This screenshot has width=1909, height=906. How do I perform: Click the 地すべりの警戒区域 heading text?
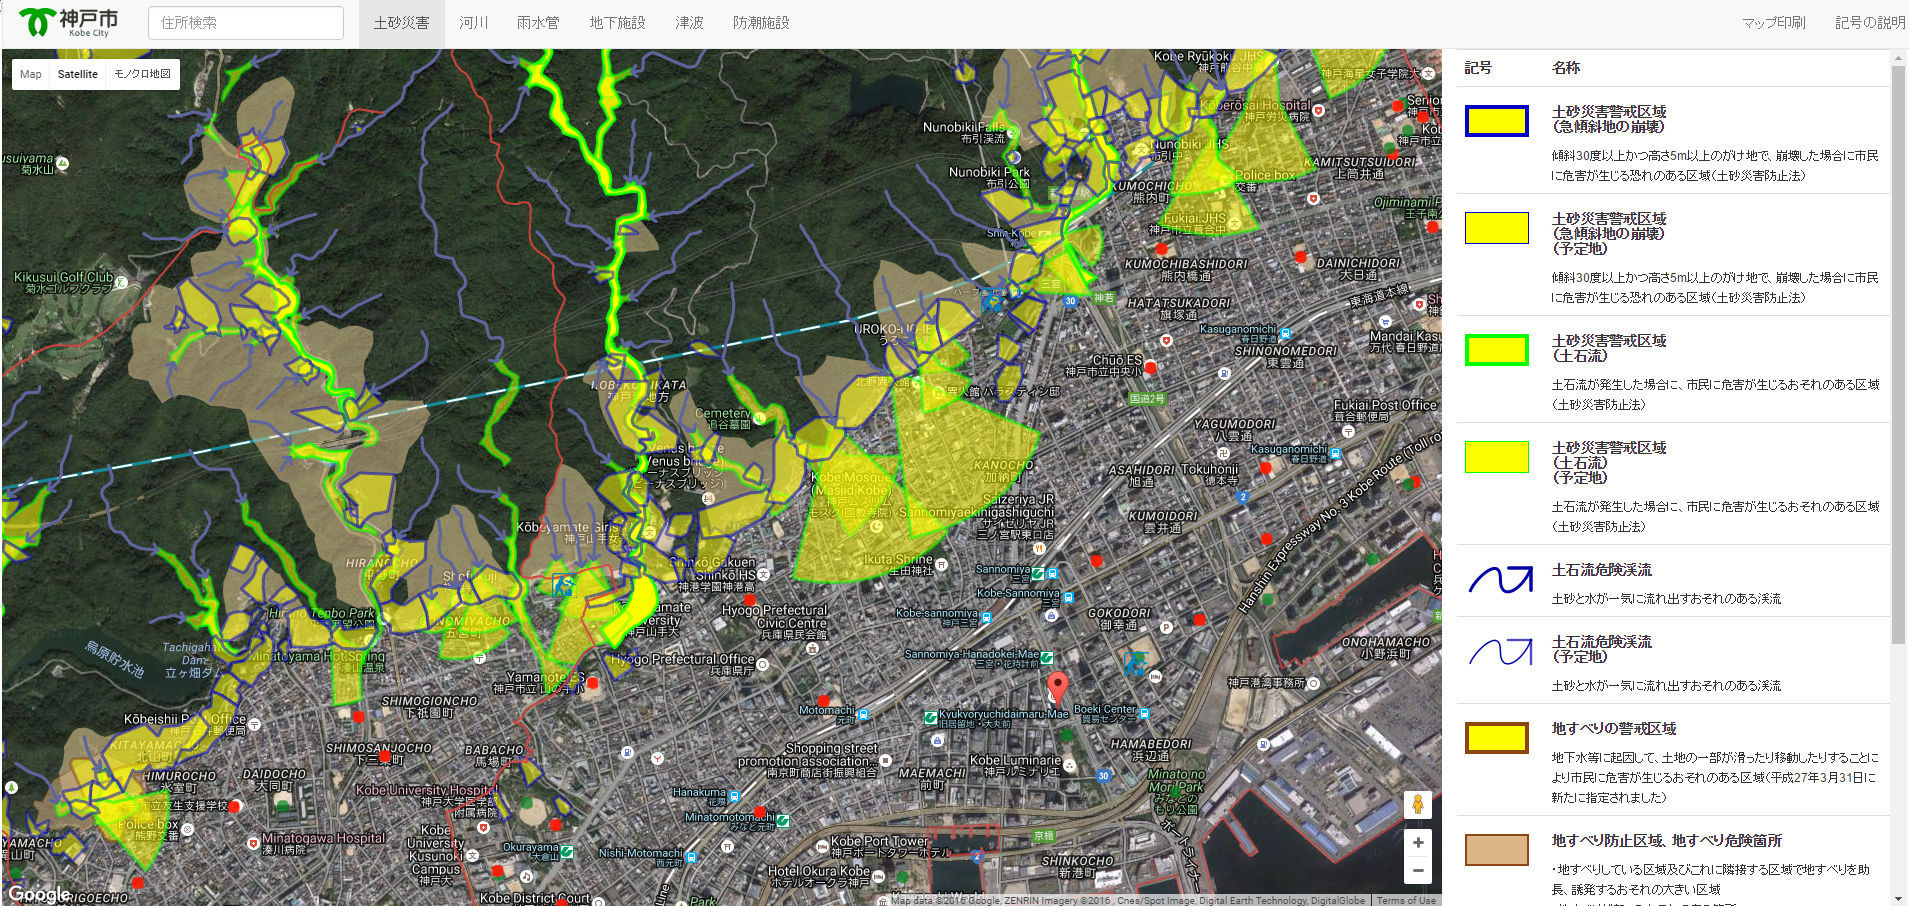pyautogui.click(x=1613, y=729)
